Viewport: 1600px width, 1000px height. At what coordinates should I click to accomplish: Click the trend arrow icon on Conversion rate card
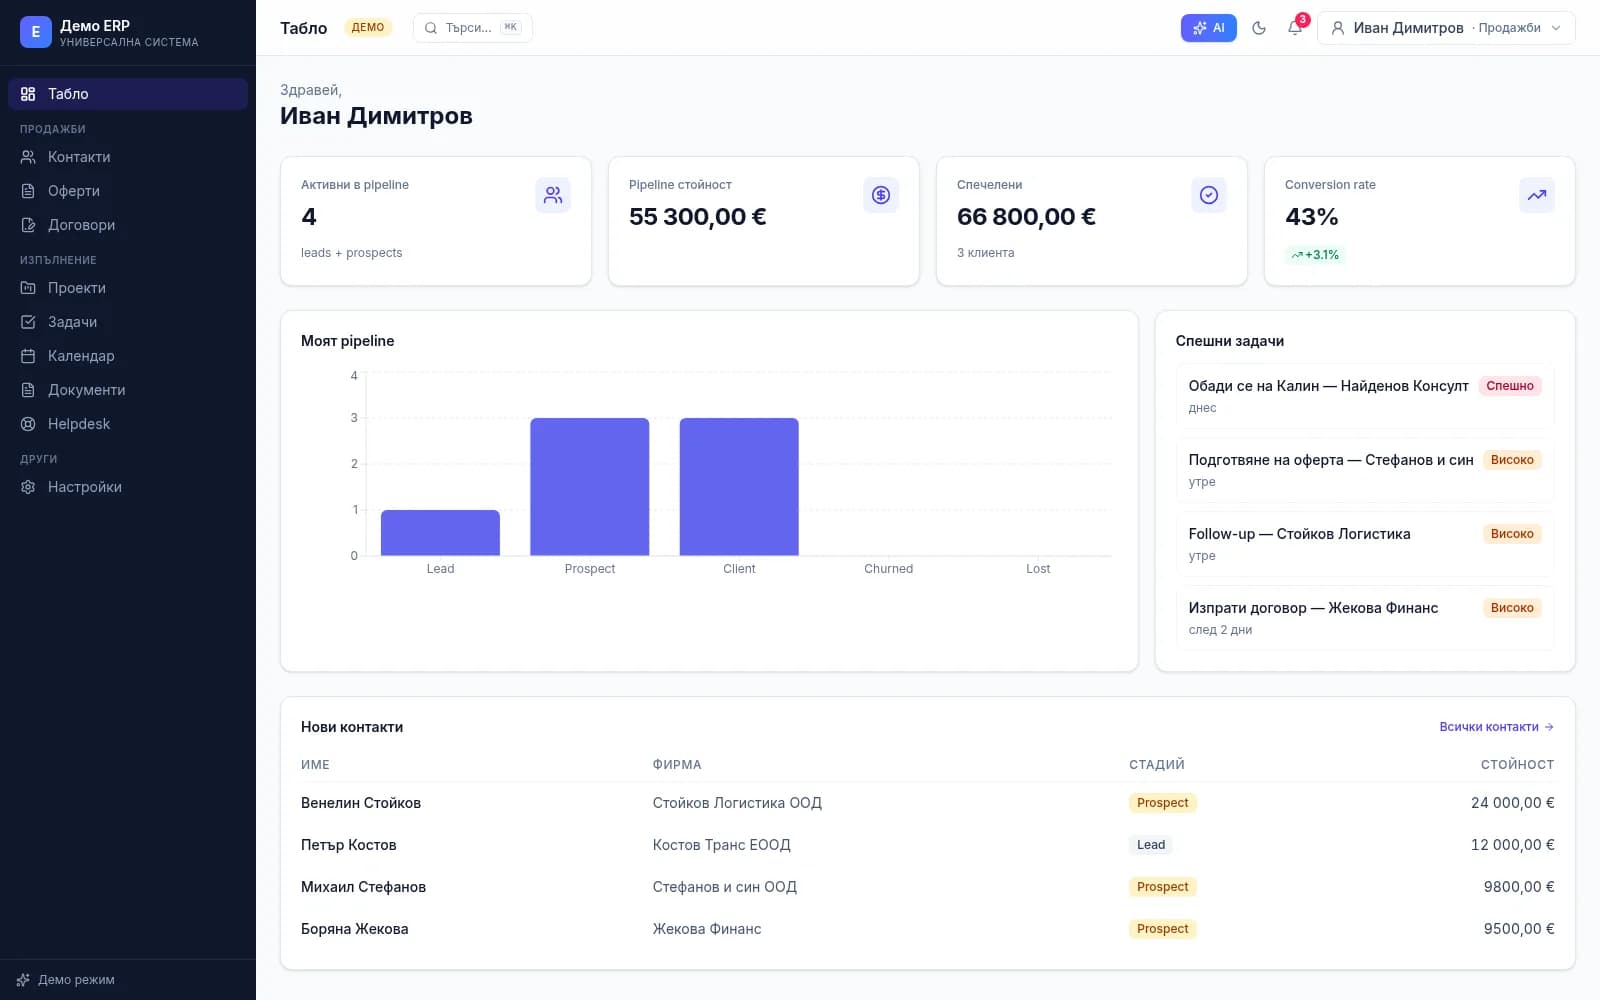coord(1537,195)
